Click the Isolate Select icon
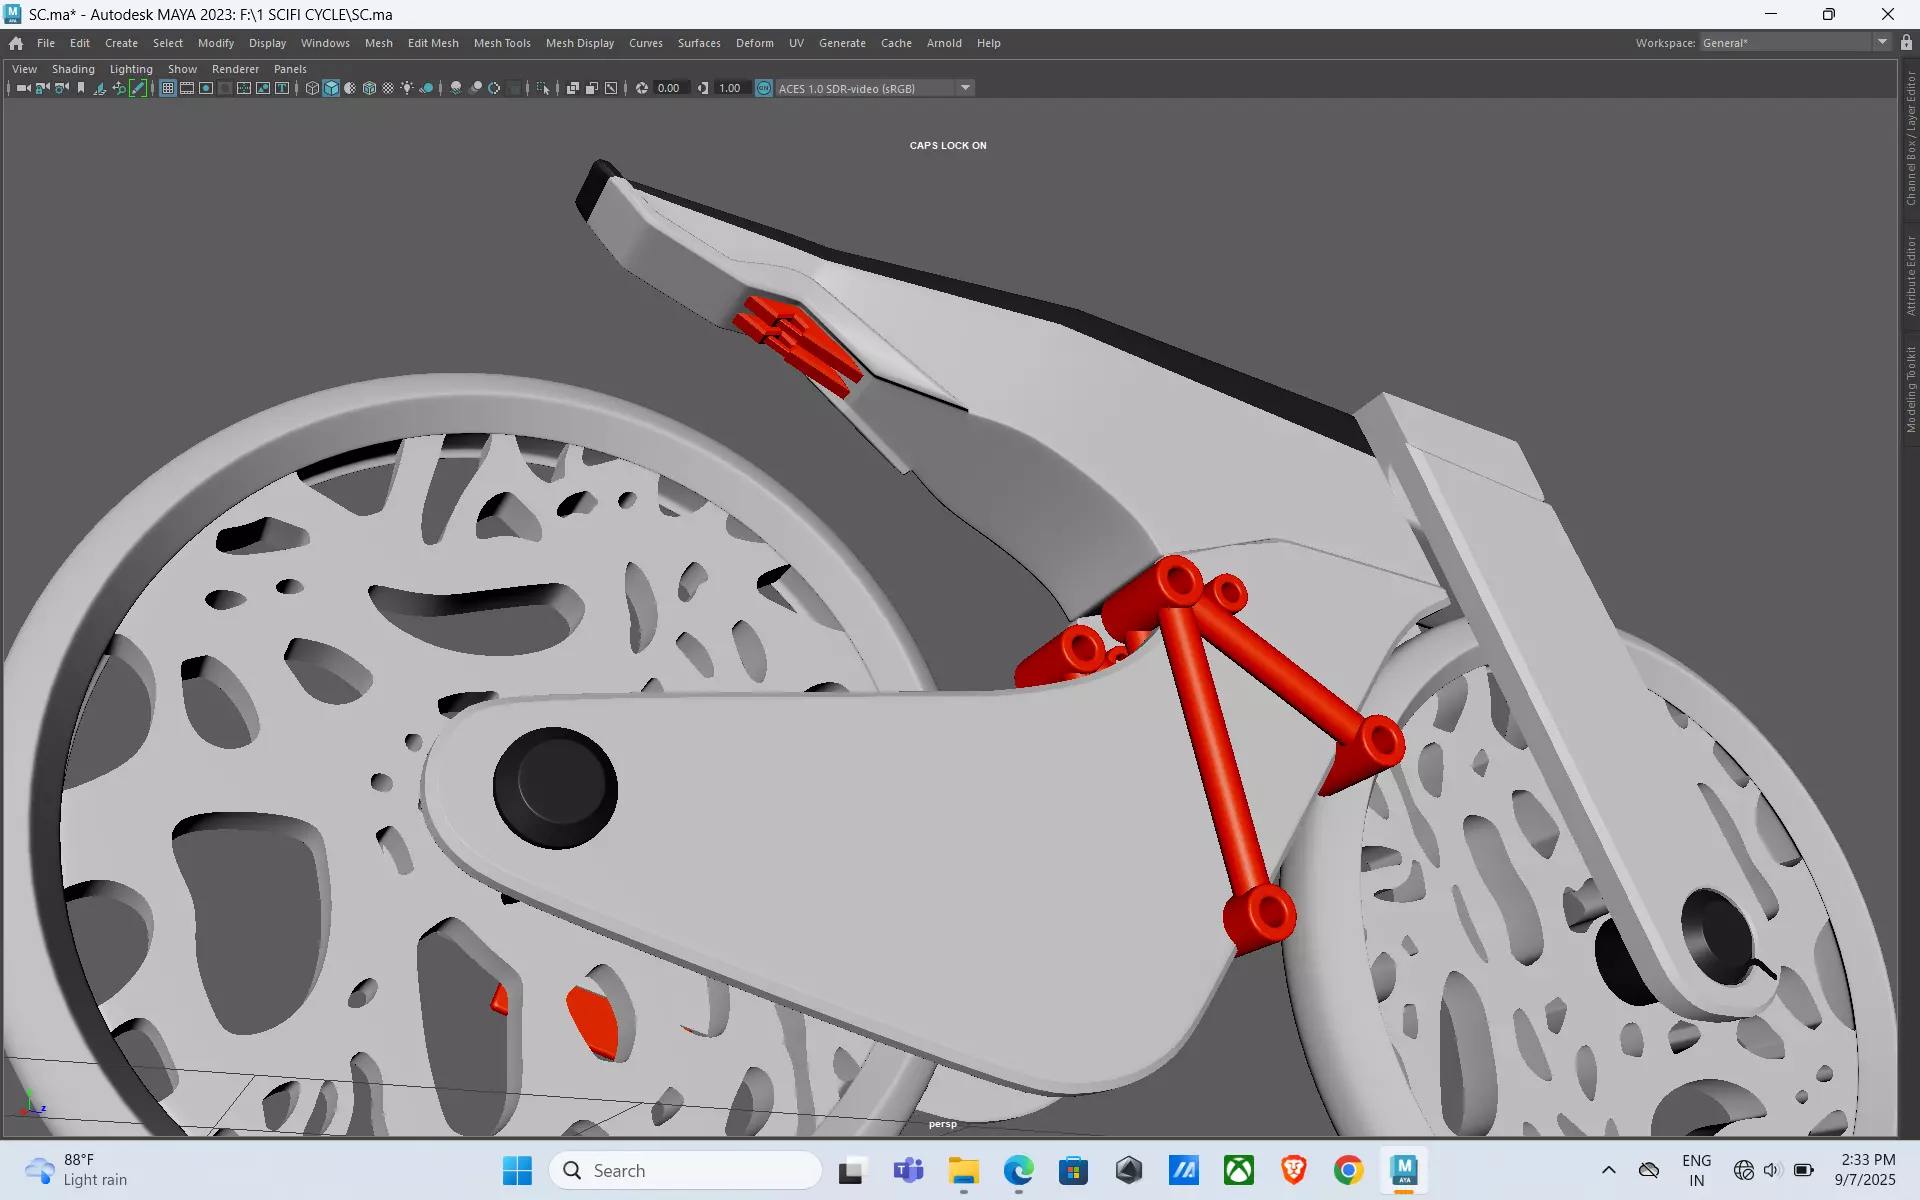This screenshot has width=1920, height=1200. click(543, 88)
